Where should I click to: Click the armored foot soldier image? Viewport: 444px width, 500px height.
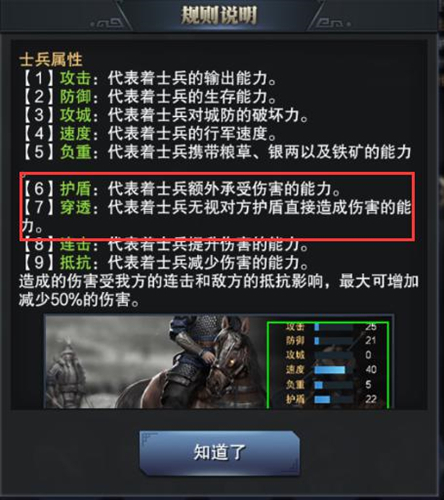[67, 375]
